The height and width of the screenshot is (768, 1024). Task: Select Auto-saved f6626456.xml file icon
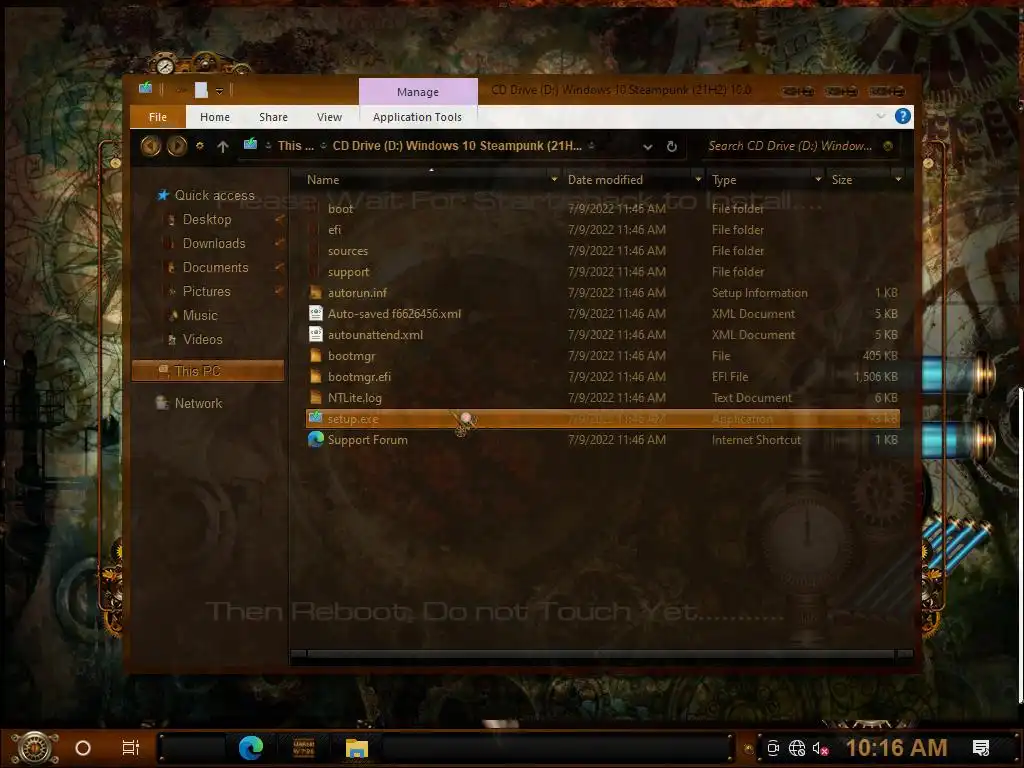coord(316,313)
